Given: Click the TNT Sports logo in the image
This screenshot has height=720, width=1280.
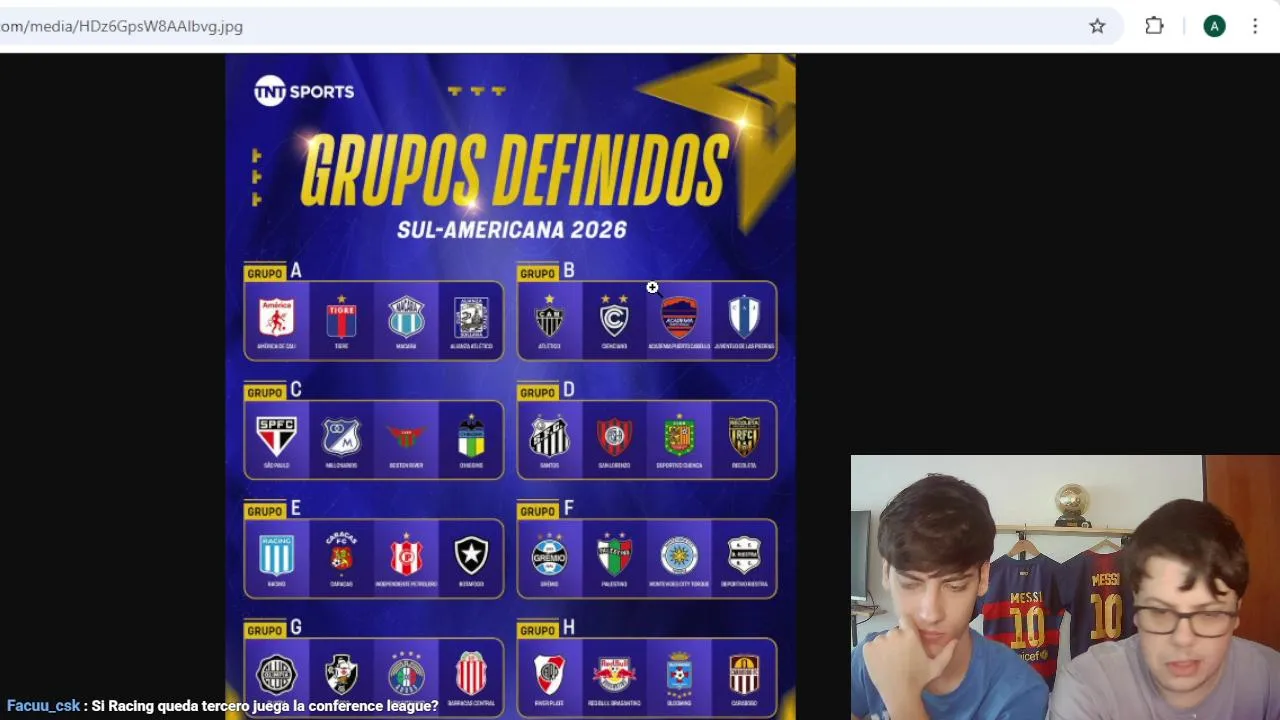Looking at the screenshot, I should (304, 91).
